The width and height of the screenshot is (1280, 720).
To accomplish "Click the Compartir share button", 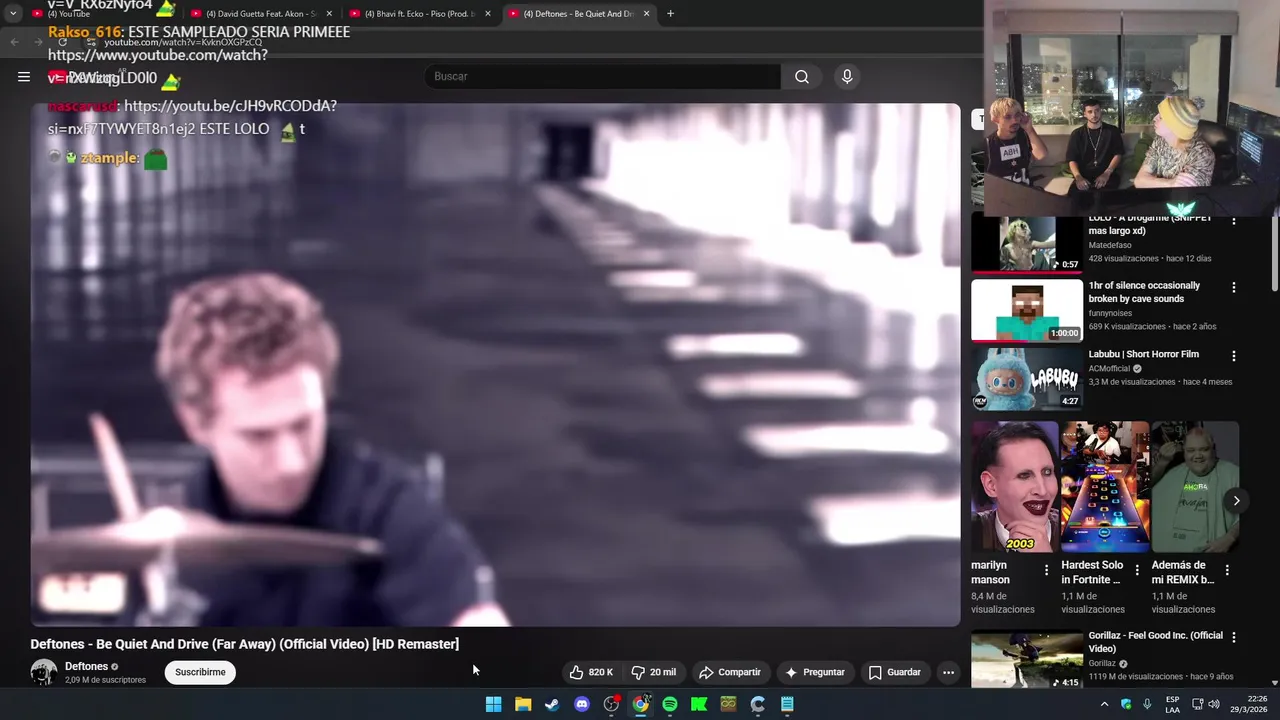I will [x=730, y=672].
